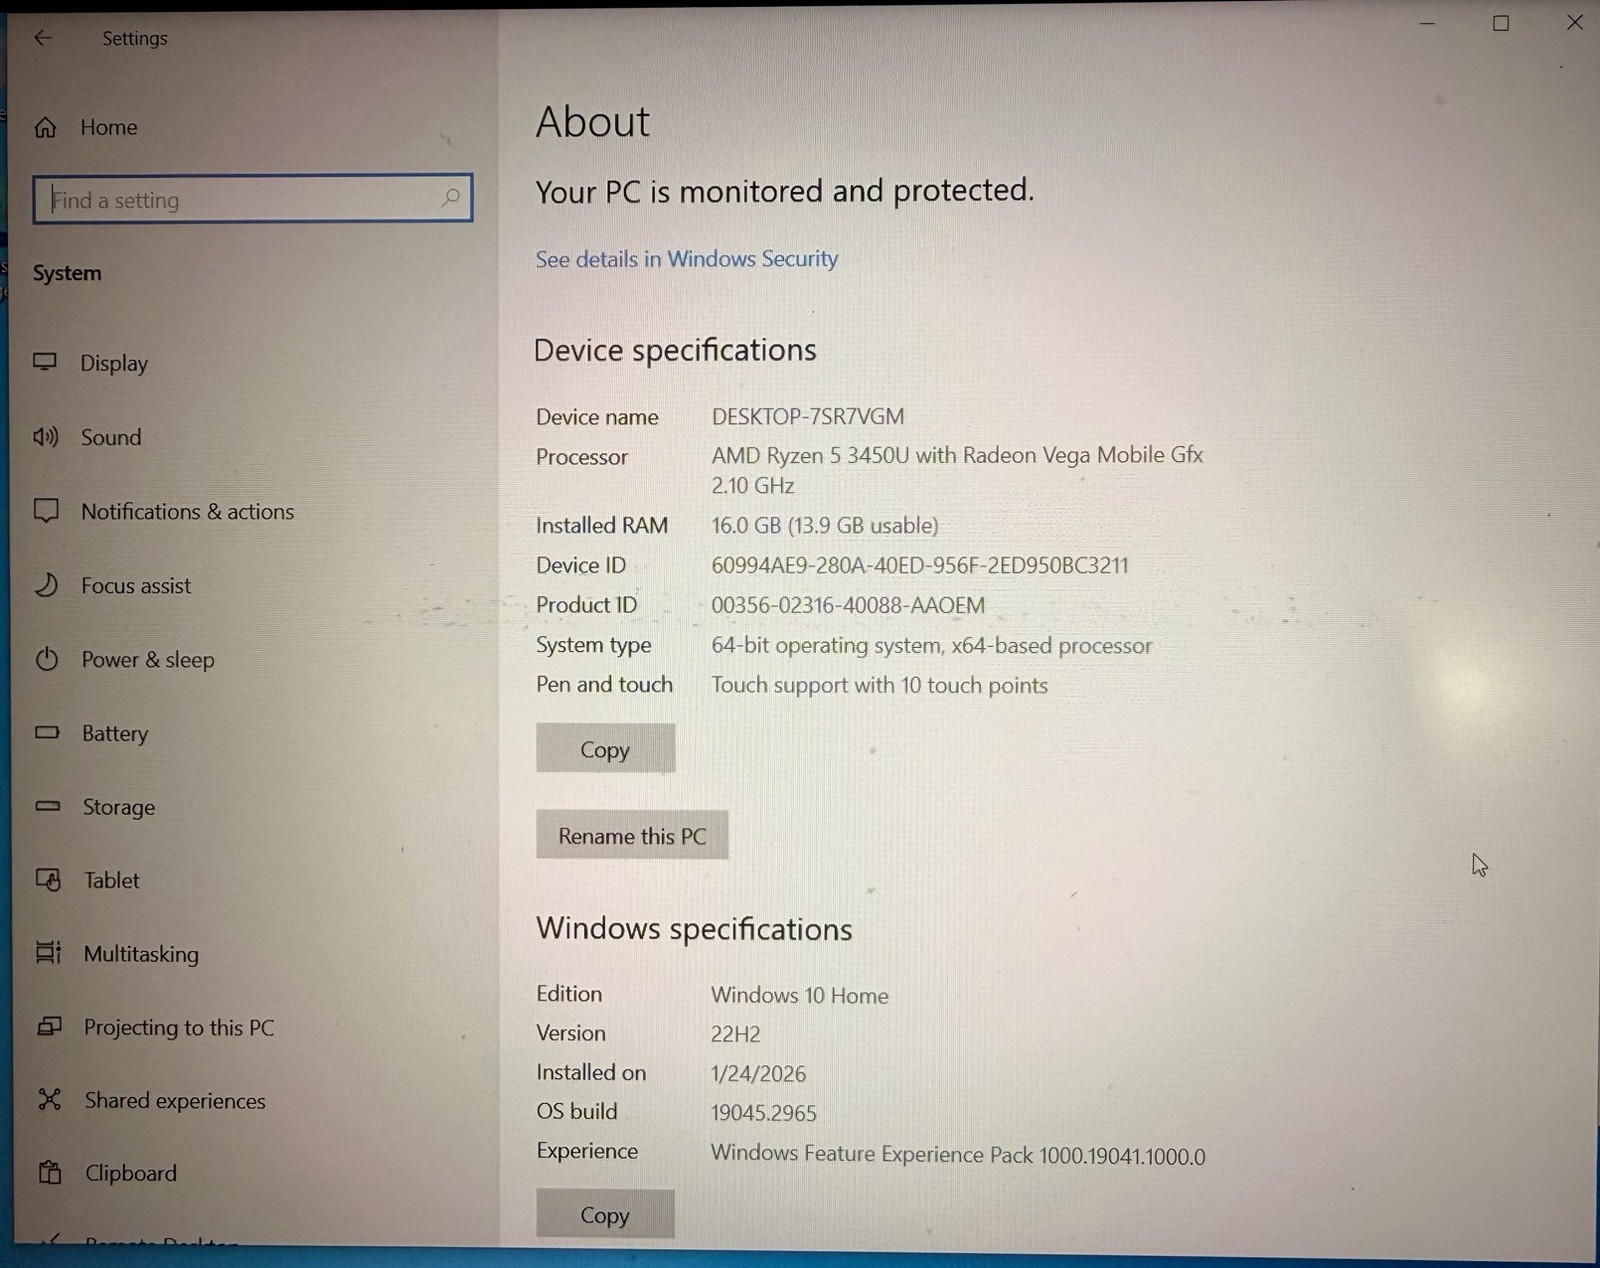Open Battery settings via battery icon
The image size is (1600, 1268).
coord(47,733)
